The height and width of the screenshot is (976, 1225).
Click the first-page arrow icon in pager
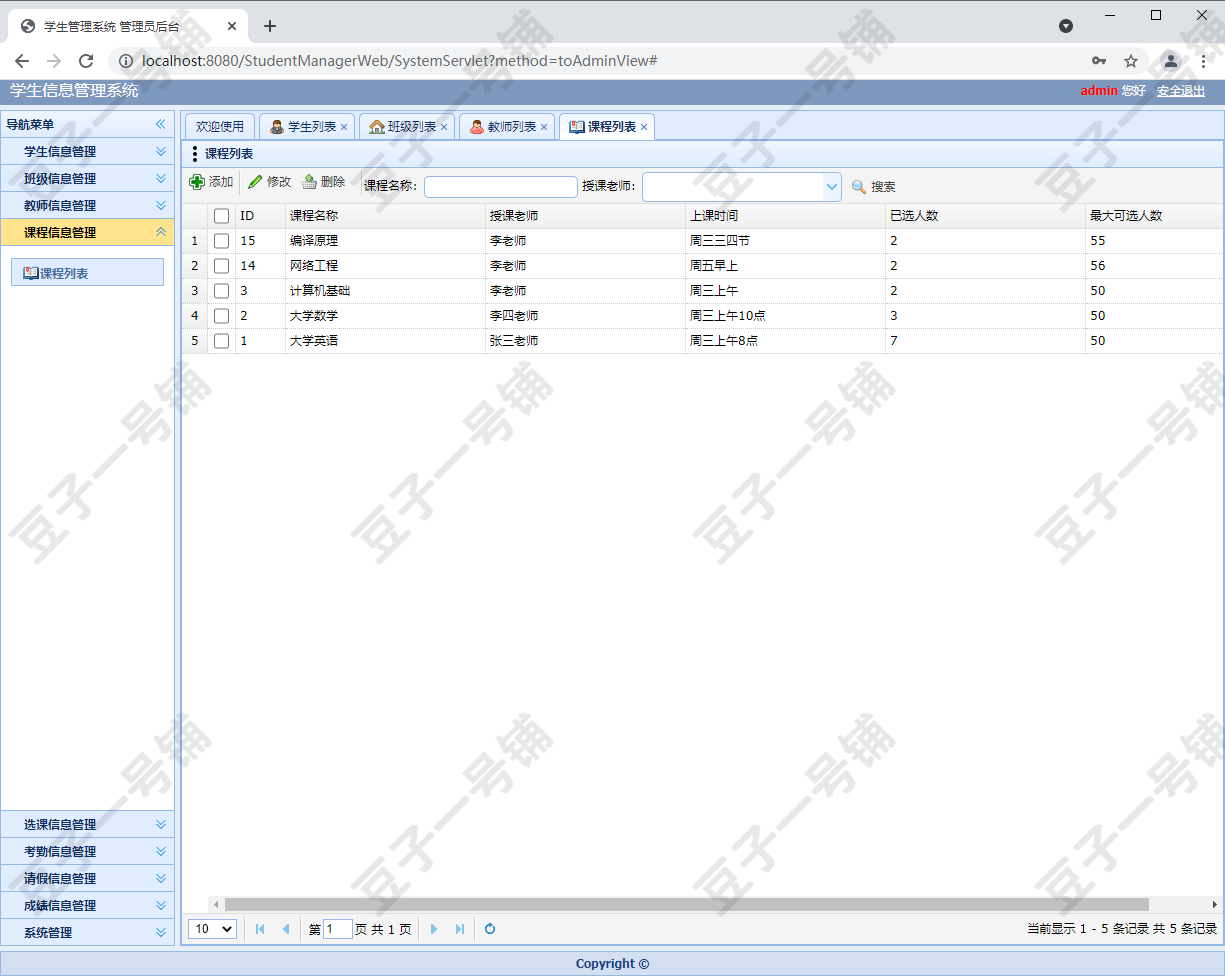click(x=259, y=929)
